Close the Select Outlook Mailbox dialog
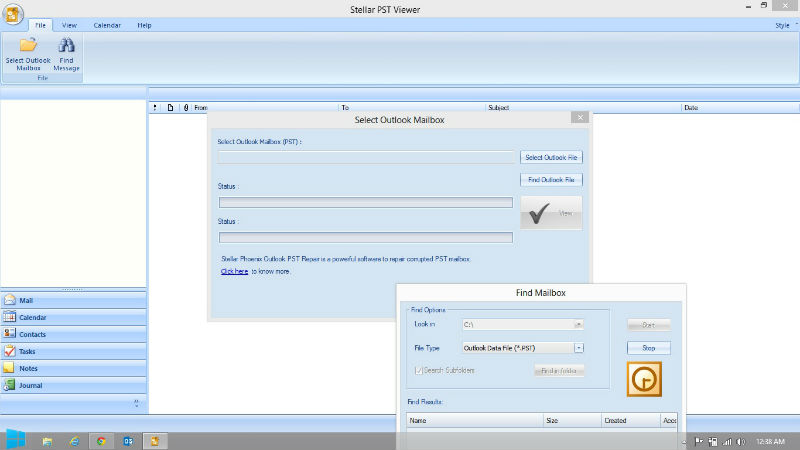 (580, 117)
